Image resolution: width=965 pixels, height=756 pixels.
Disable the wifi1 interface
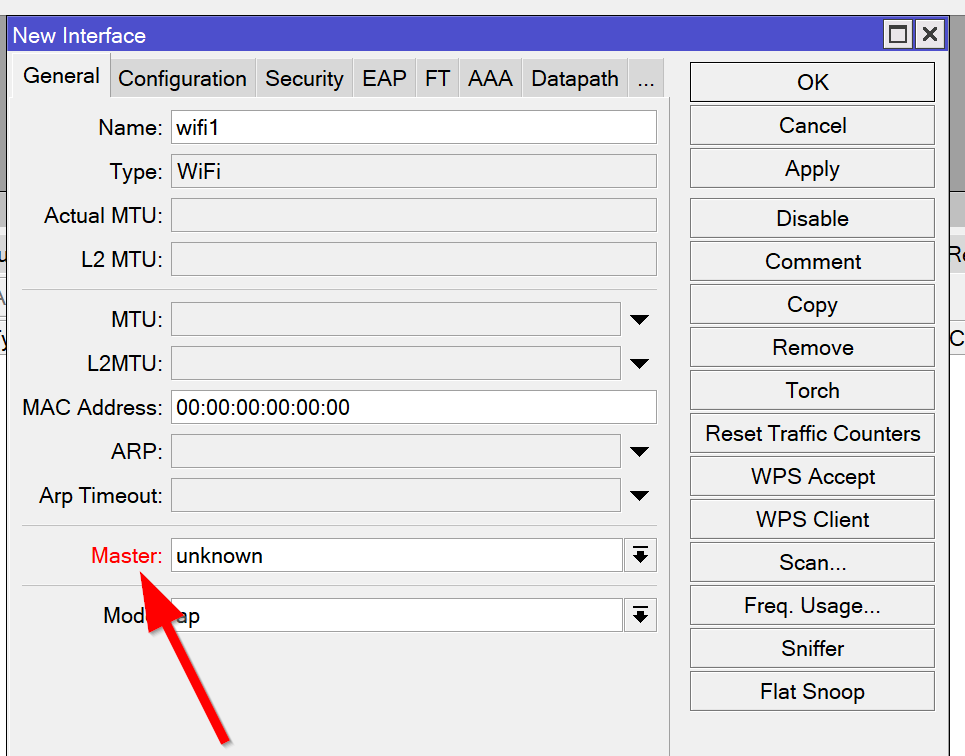tap(811, 218)
